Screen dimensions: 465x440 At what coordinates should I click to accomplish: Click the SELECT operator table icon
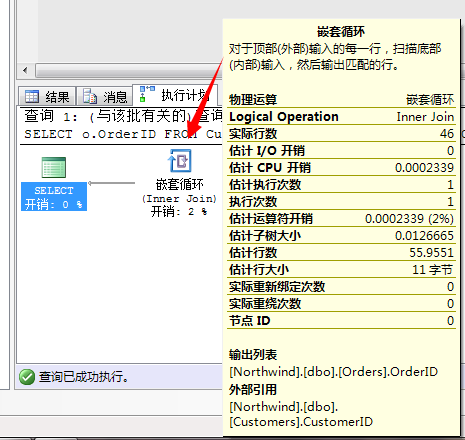[x=54, y=167]
